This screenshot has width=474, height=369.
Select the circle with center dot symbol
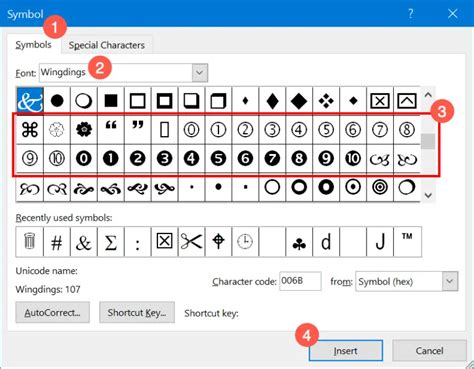click(353, 187)
